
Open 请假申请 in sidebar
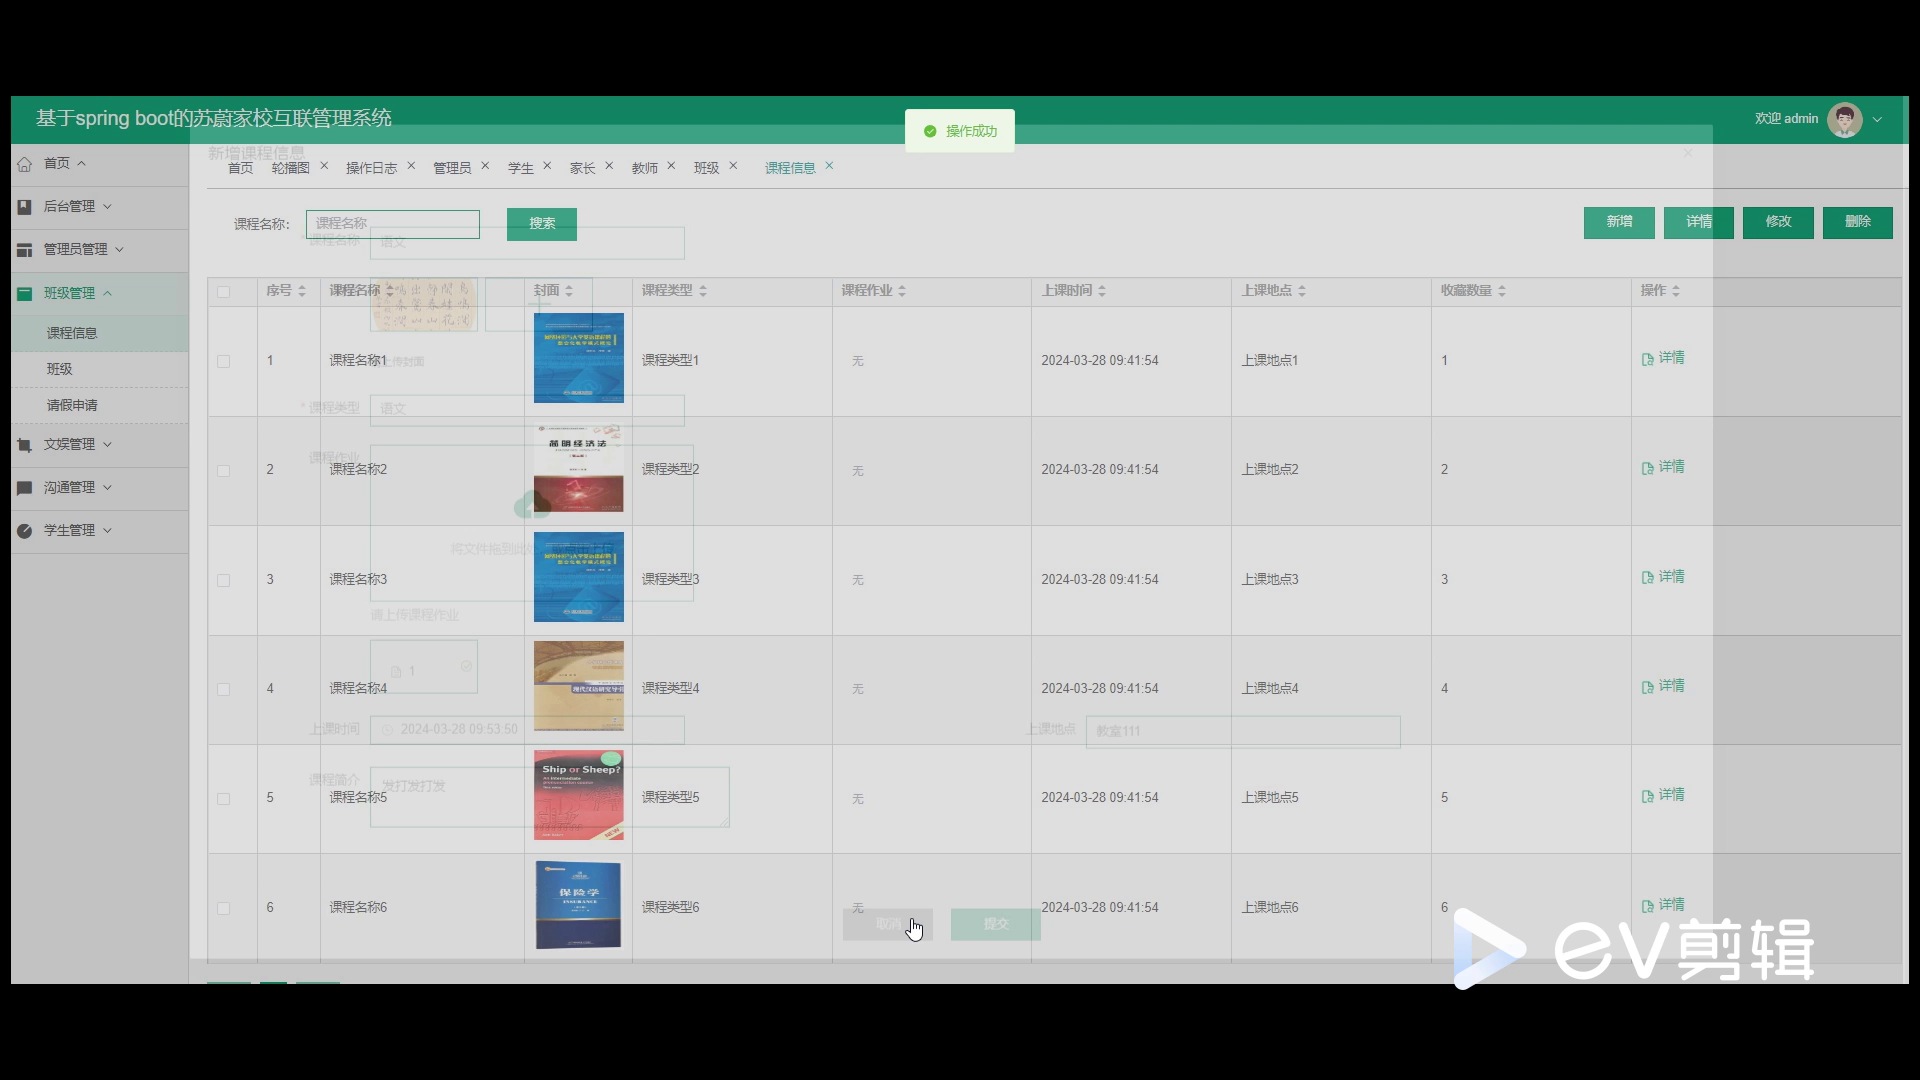point(72,405)
